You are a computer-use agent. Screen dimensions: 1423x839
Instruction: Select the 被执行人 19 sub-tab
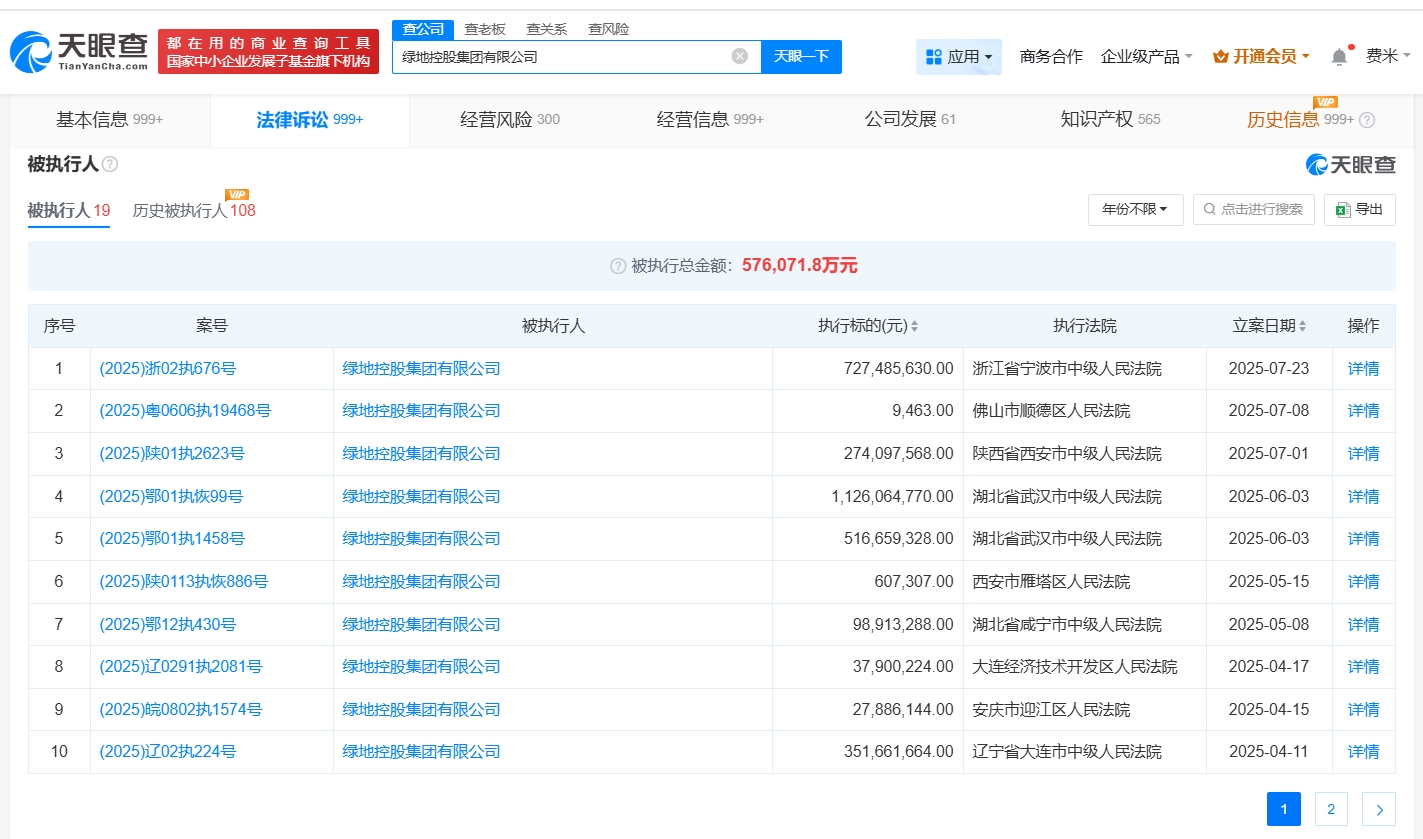pos(69,211)
